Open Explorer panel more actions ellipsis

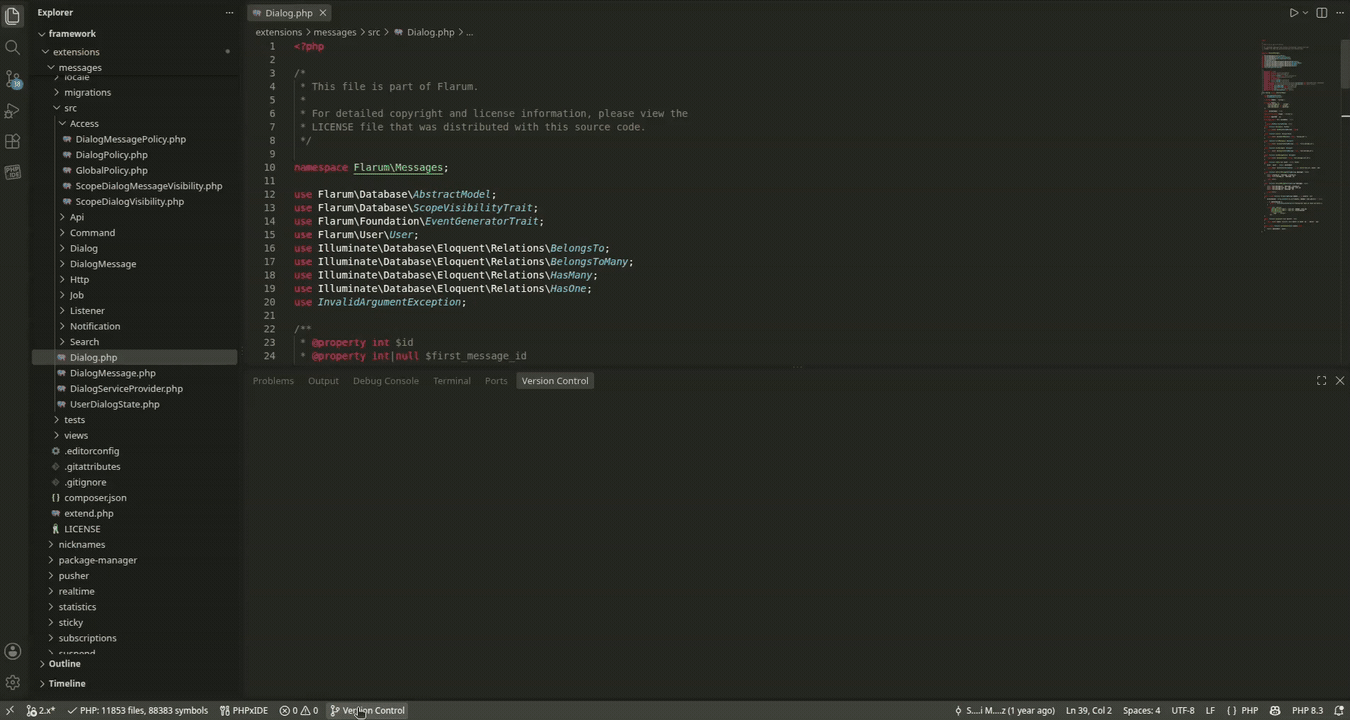click(229, 13)
